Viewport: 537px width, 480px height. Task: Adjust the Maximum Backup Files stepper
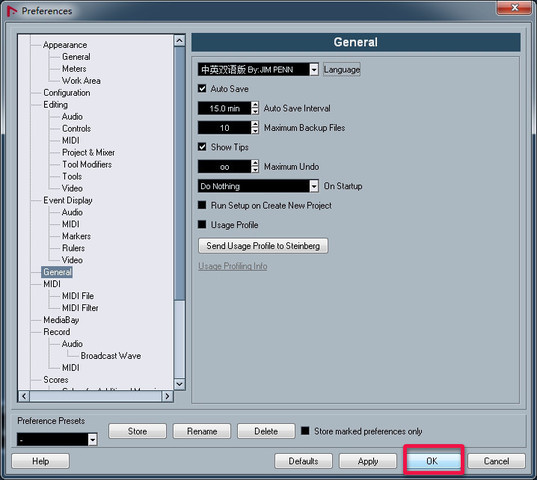pyautogui.click(x=255, y=128)
